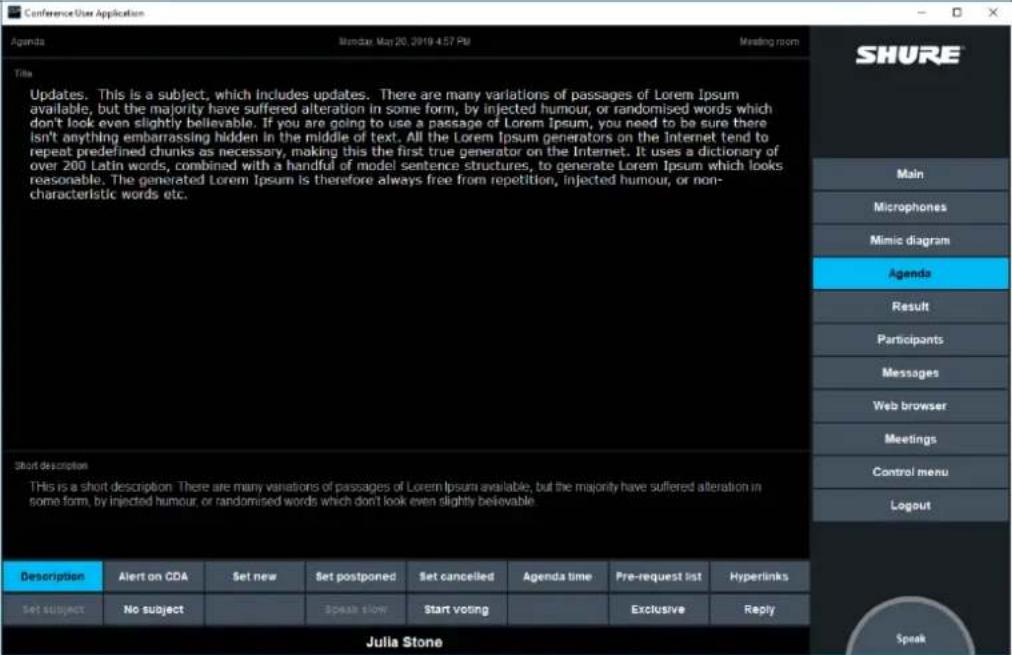Click the Shure logo
The image size is (1012, 655).
click(x=909, y=55)
